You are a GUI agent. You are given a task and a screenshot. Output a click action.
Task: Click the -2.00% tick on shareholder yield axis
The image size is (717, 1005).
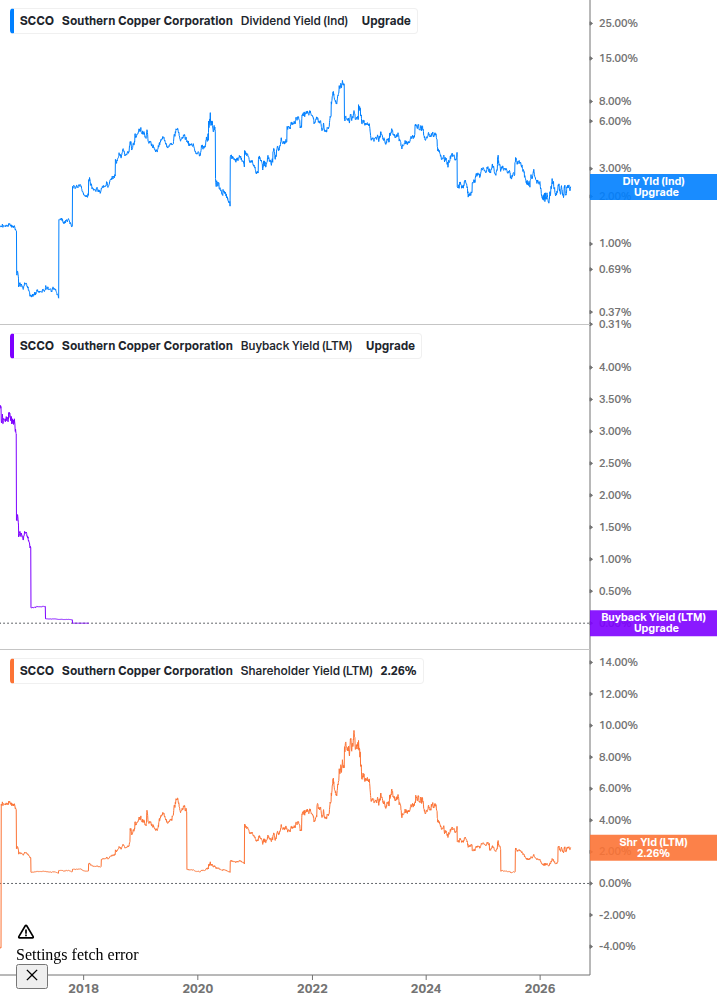(617, 915)
